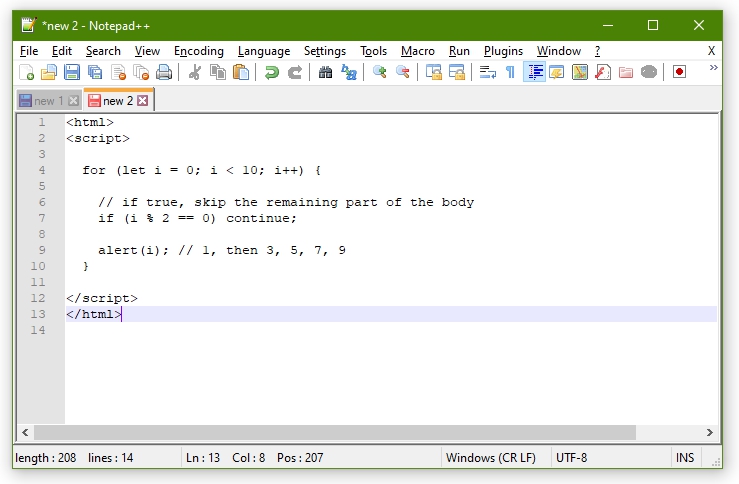The image size is (739, 484).
Task: Undo the last edit with green arrow
Action: 271,72
